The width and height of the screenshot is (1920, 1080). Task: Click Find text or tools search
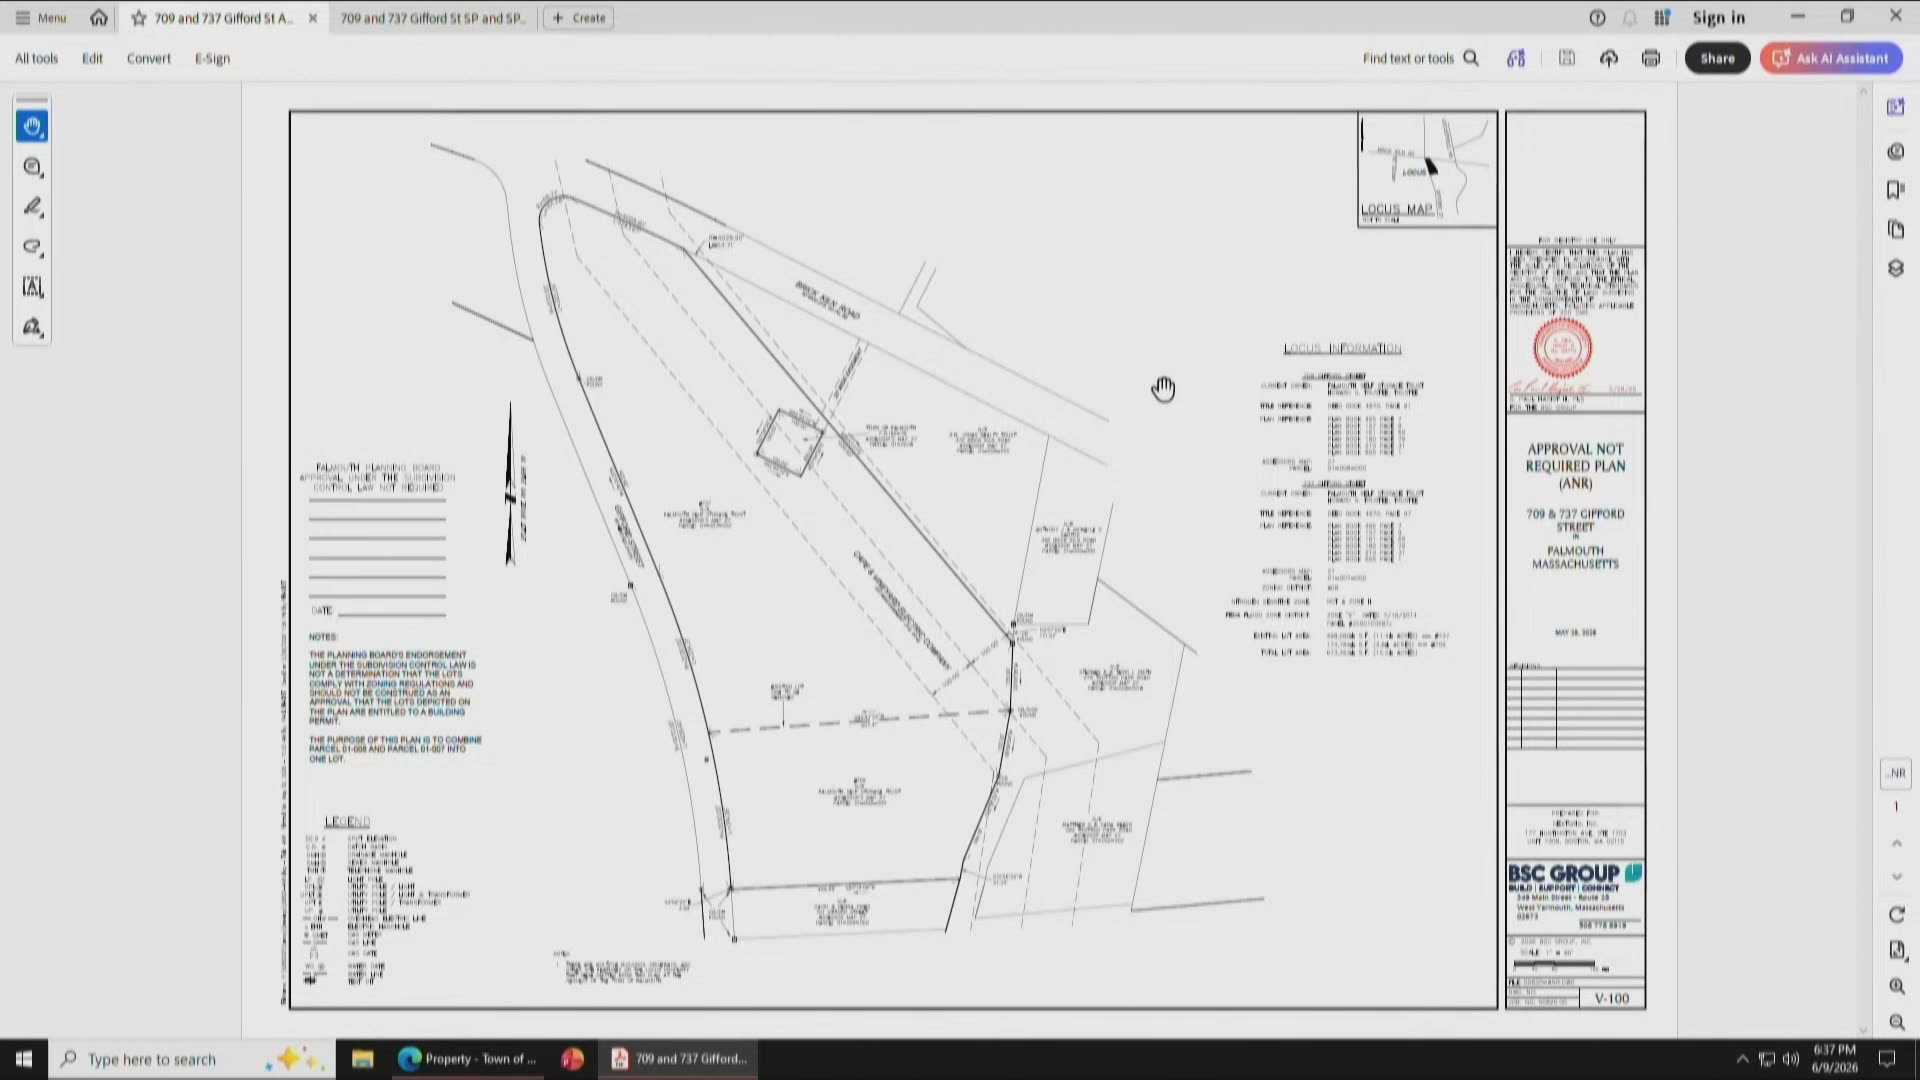click(1420, 58)
